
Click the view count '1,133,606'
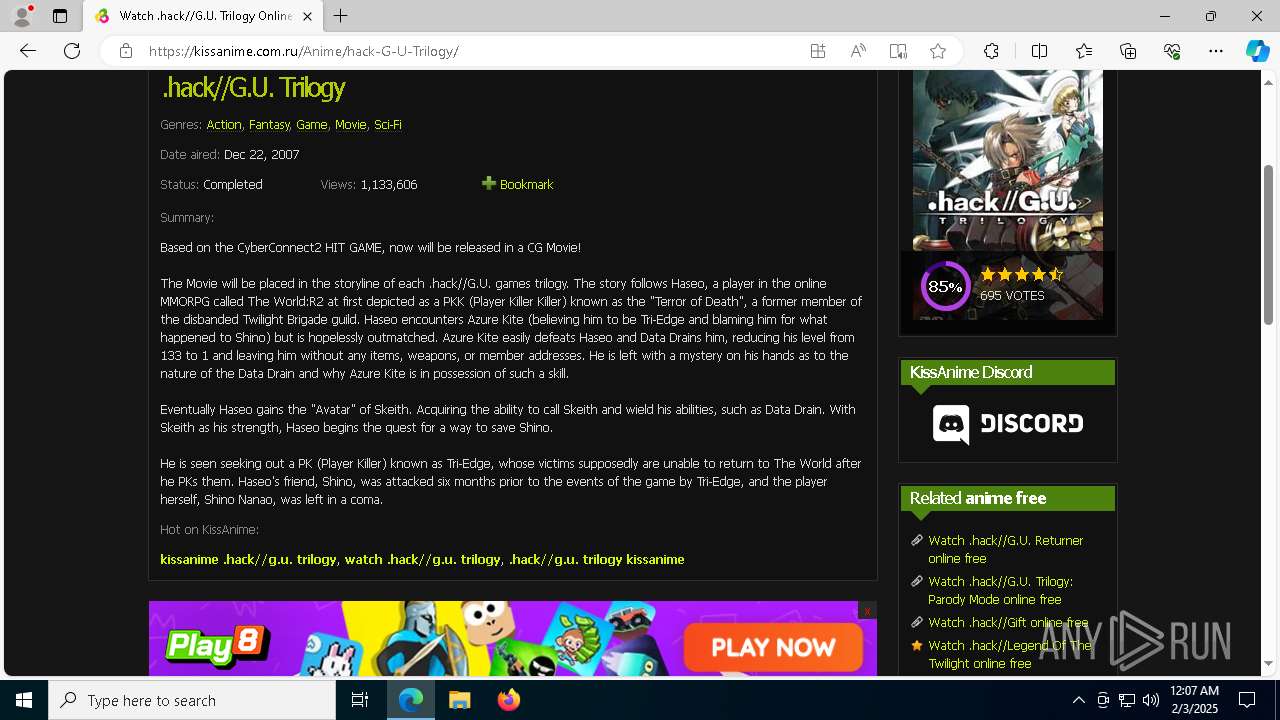pyautogui.click(x=389, y=185)
